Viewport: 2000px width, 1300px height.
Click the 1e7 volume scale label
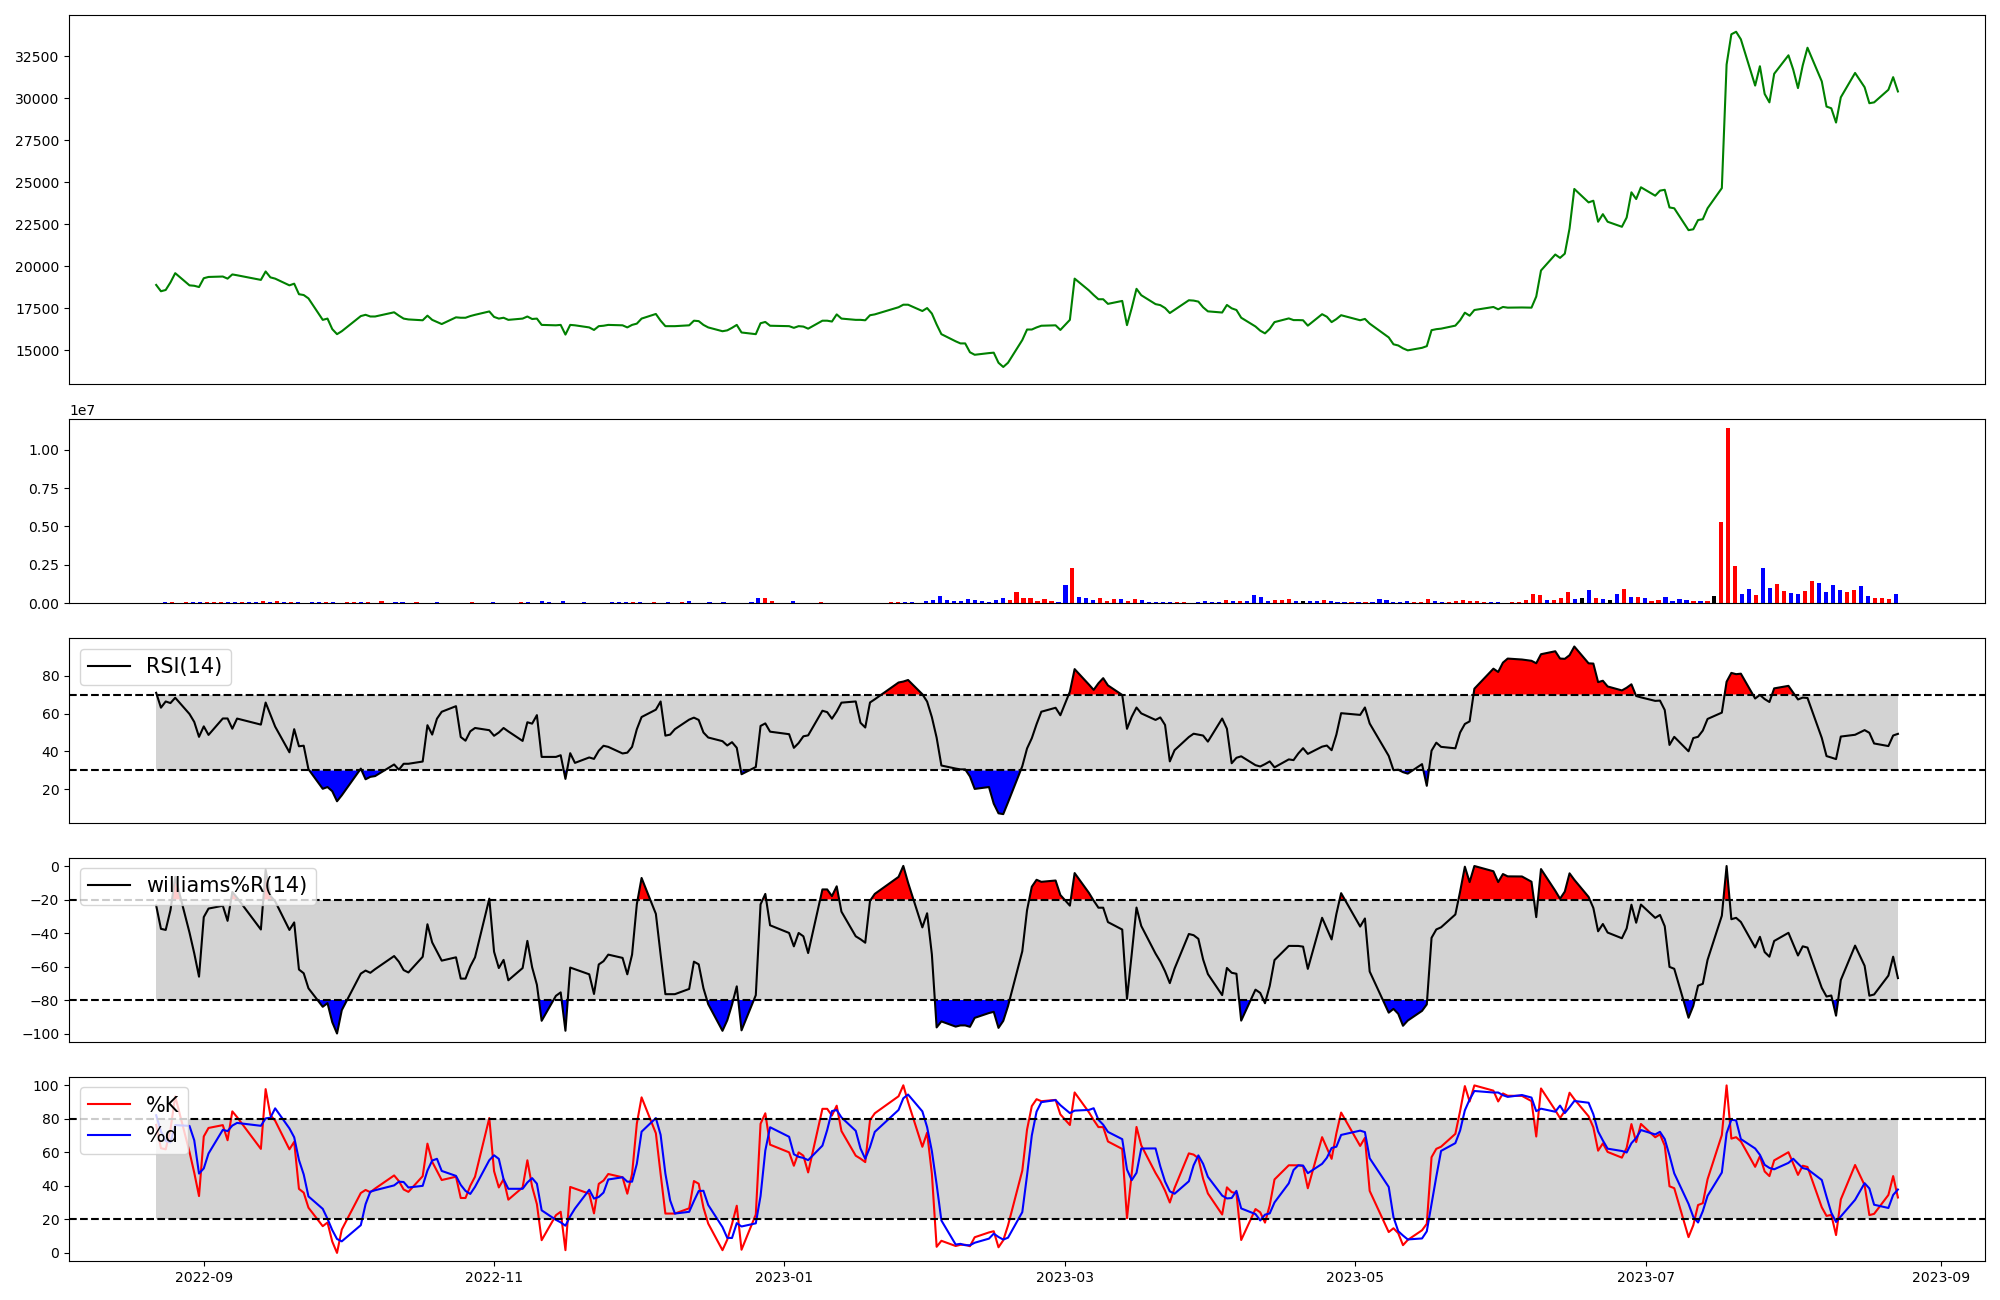tap(82, 410)
